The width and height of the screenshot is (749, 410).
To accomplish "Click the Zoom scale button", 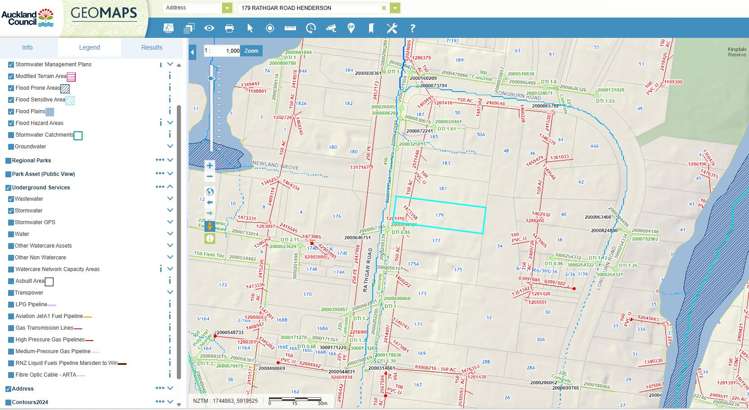I will tap(251, 51).
